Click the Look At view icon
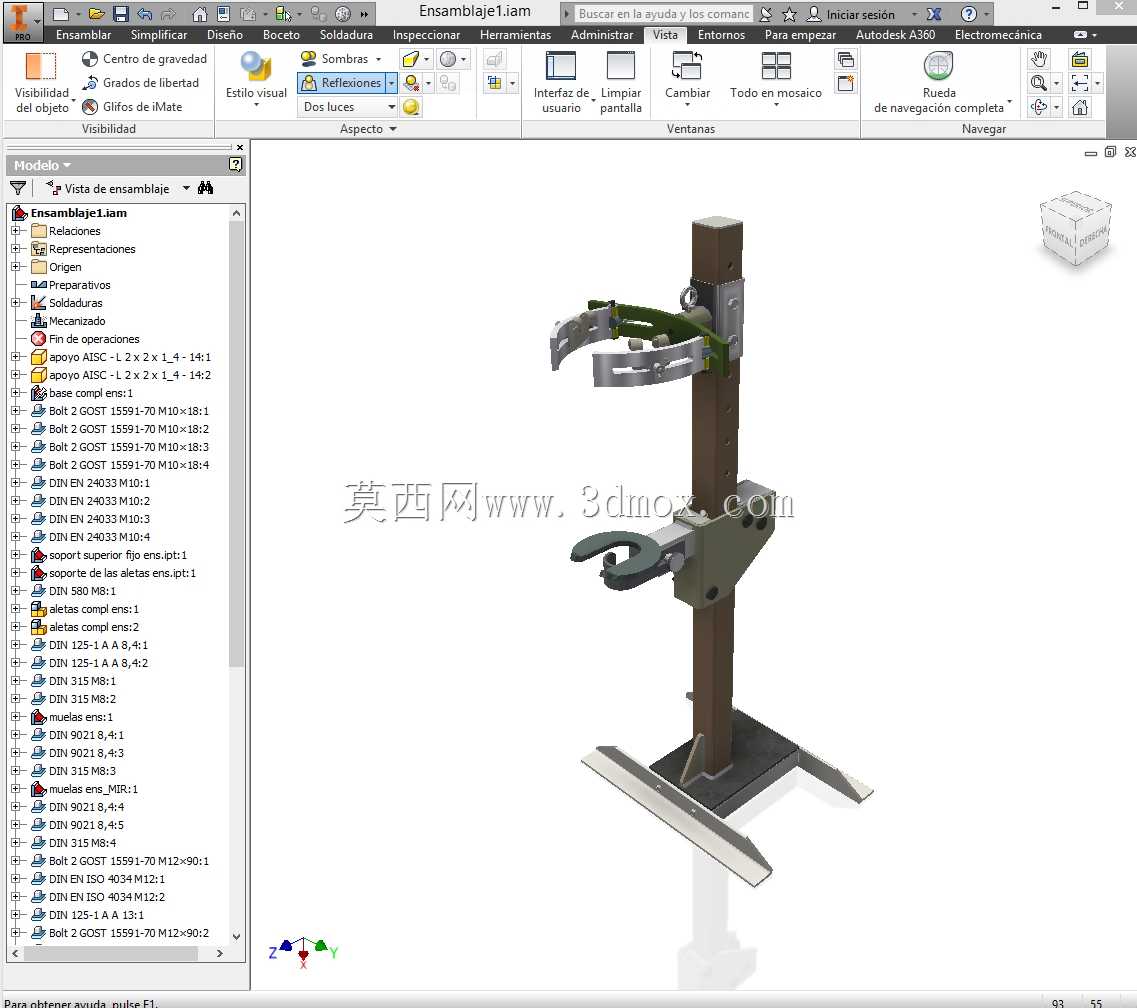 [1080, 59]
